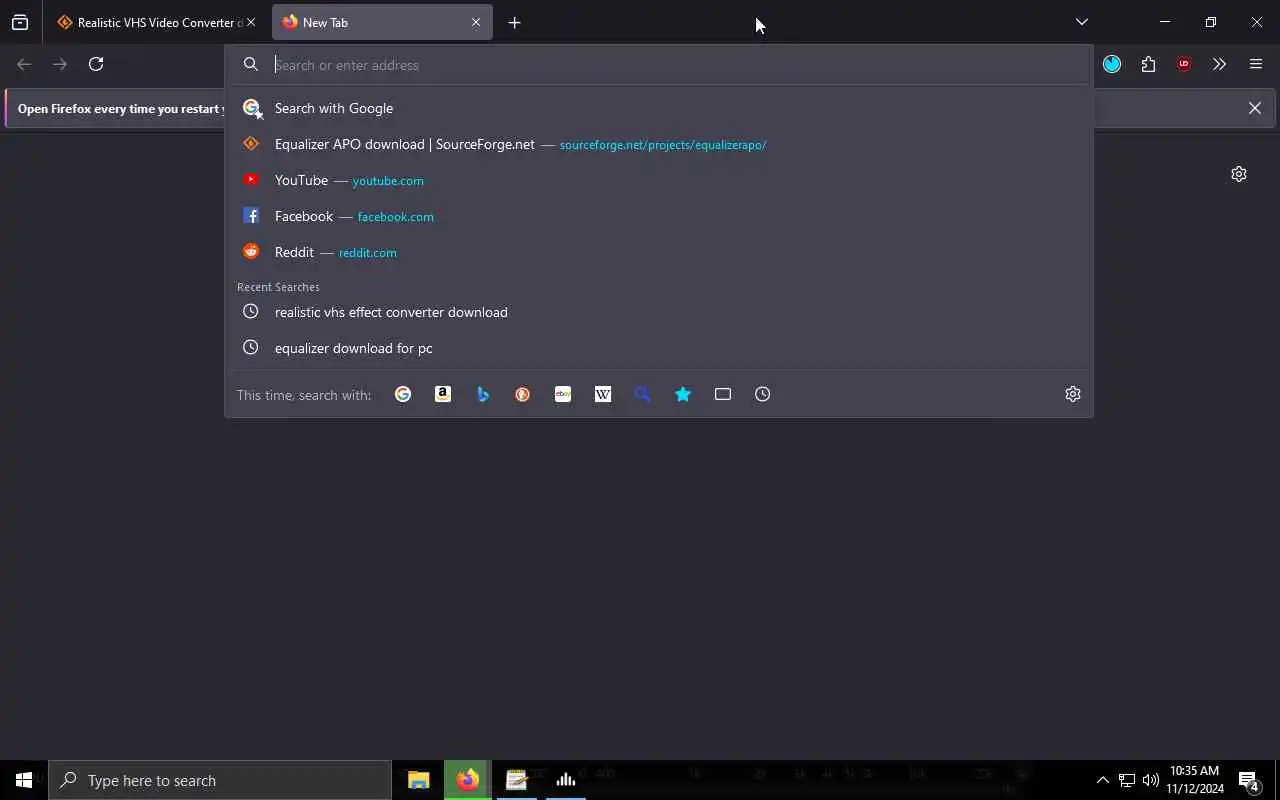
Task: Close the New Tab tab
Action: (x=476, y=22)
